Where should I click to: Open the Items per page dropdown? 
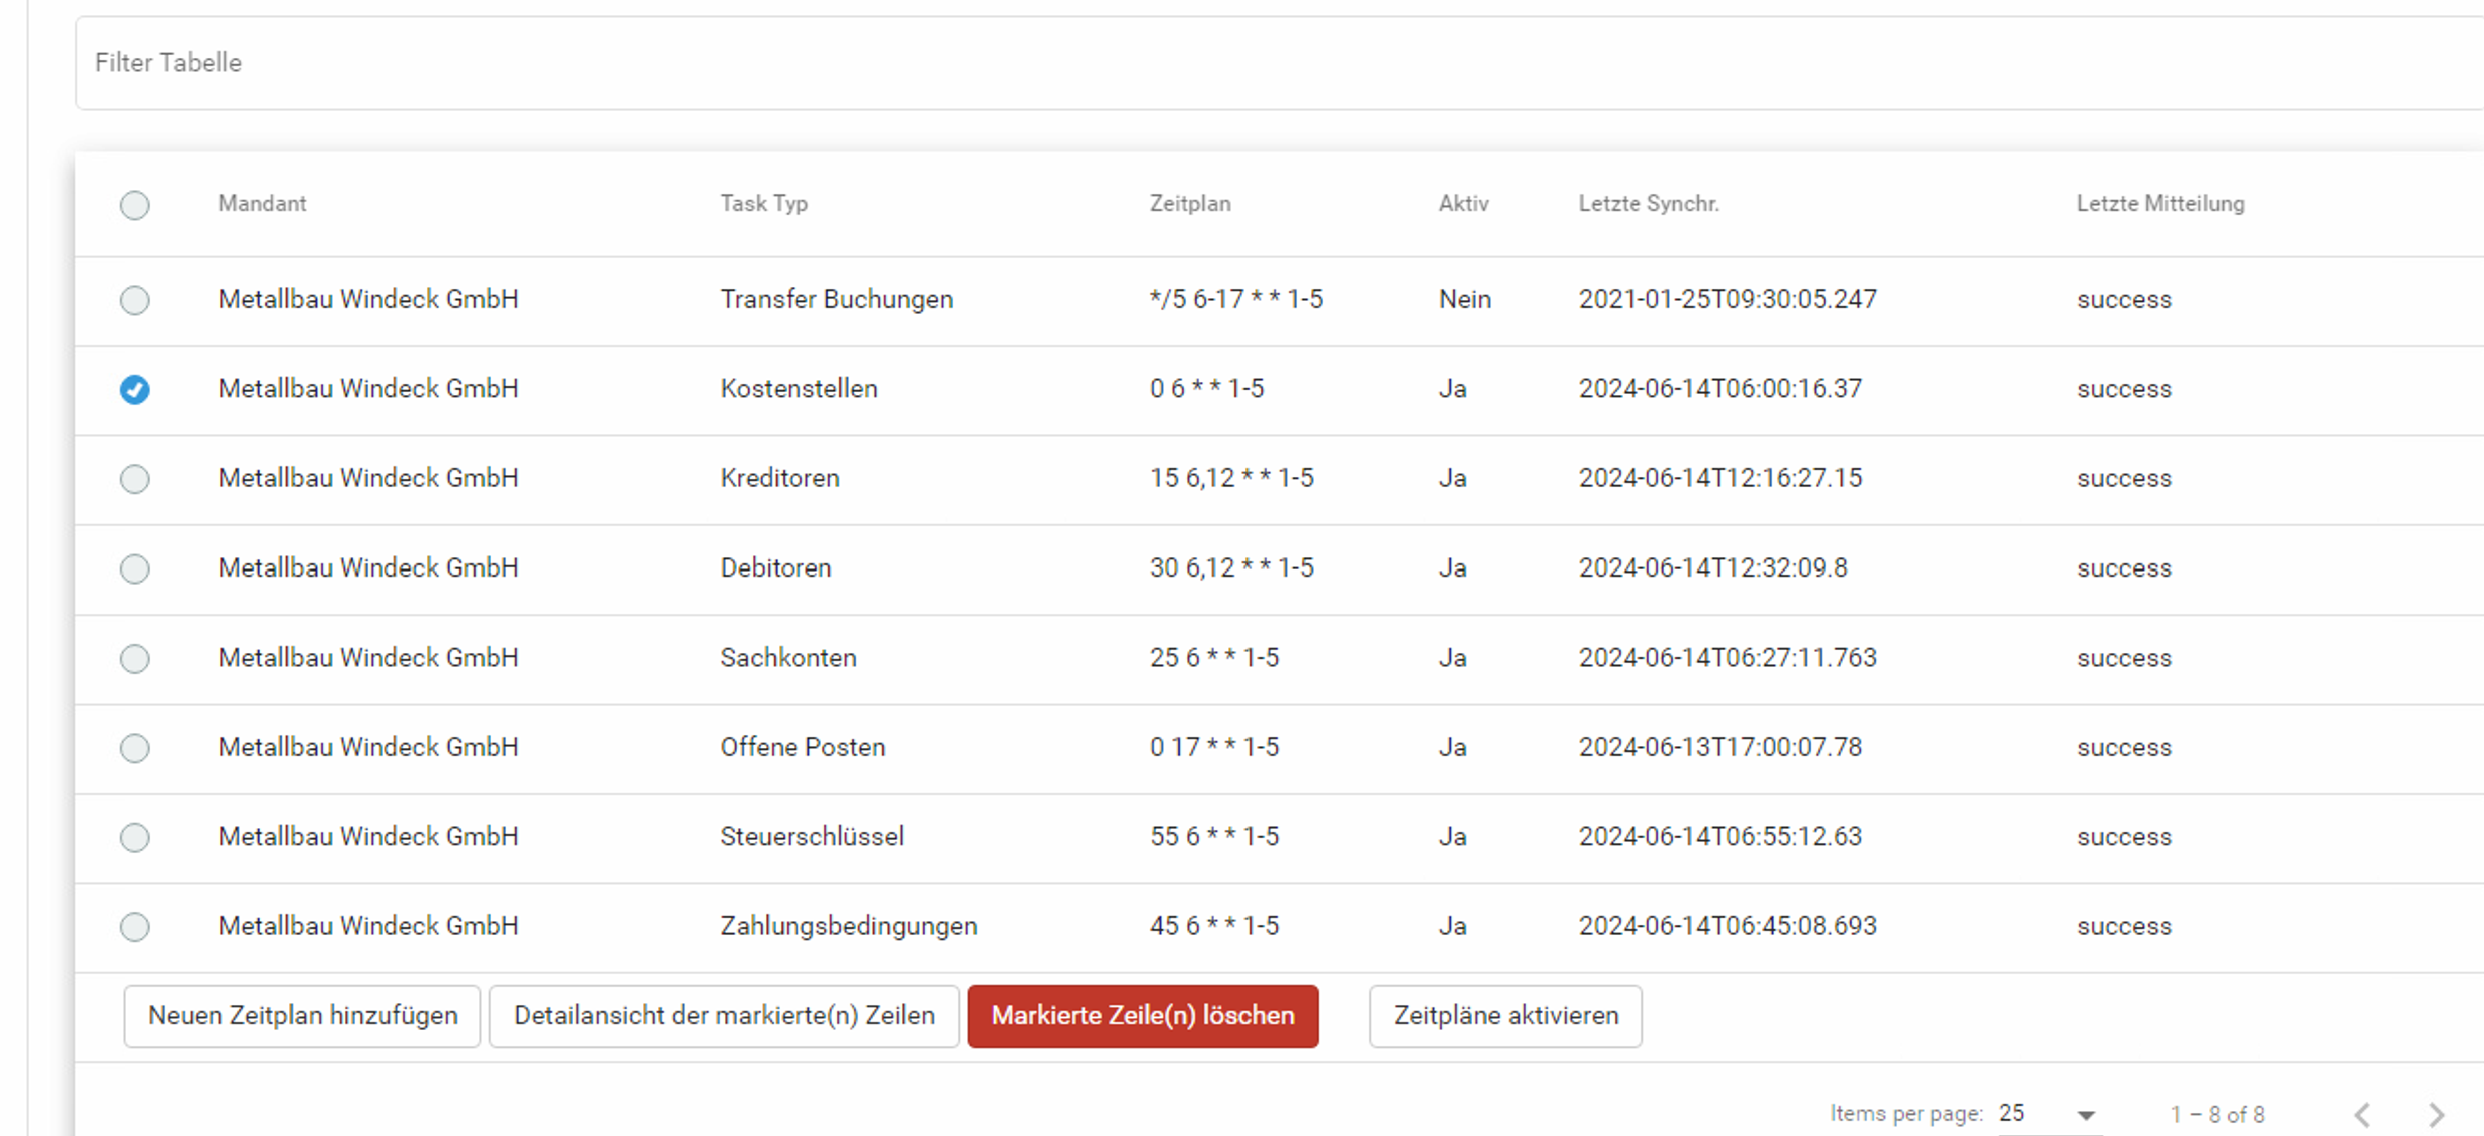pyautogui.click(x=2047, y=1114)
